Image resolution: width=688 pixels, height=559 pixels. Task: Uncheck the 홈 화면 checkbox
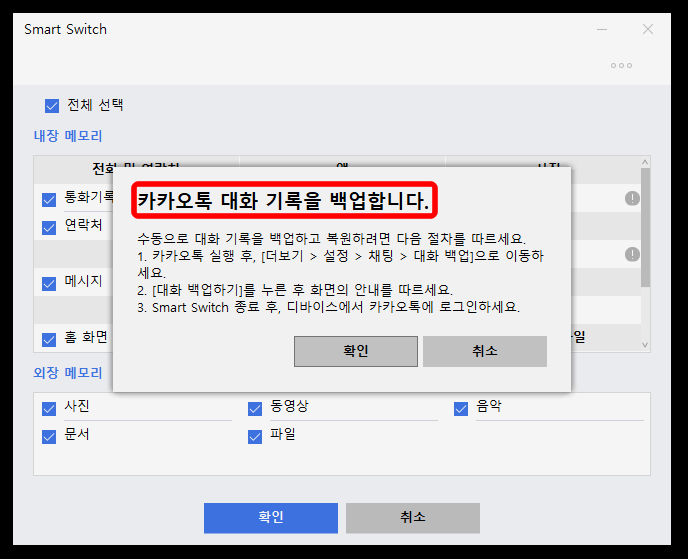pyautogui.click(x=49, y=340)
